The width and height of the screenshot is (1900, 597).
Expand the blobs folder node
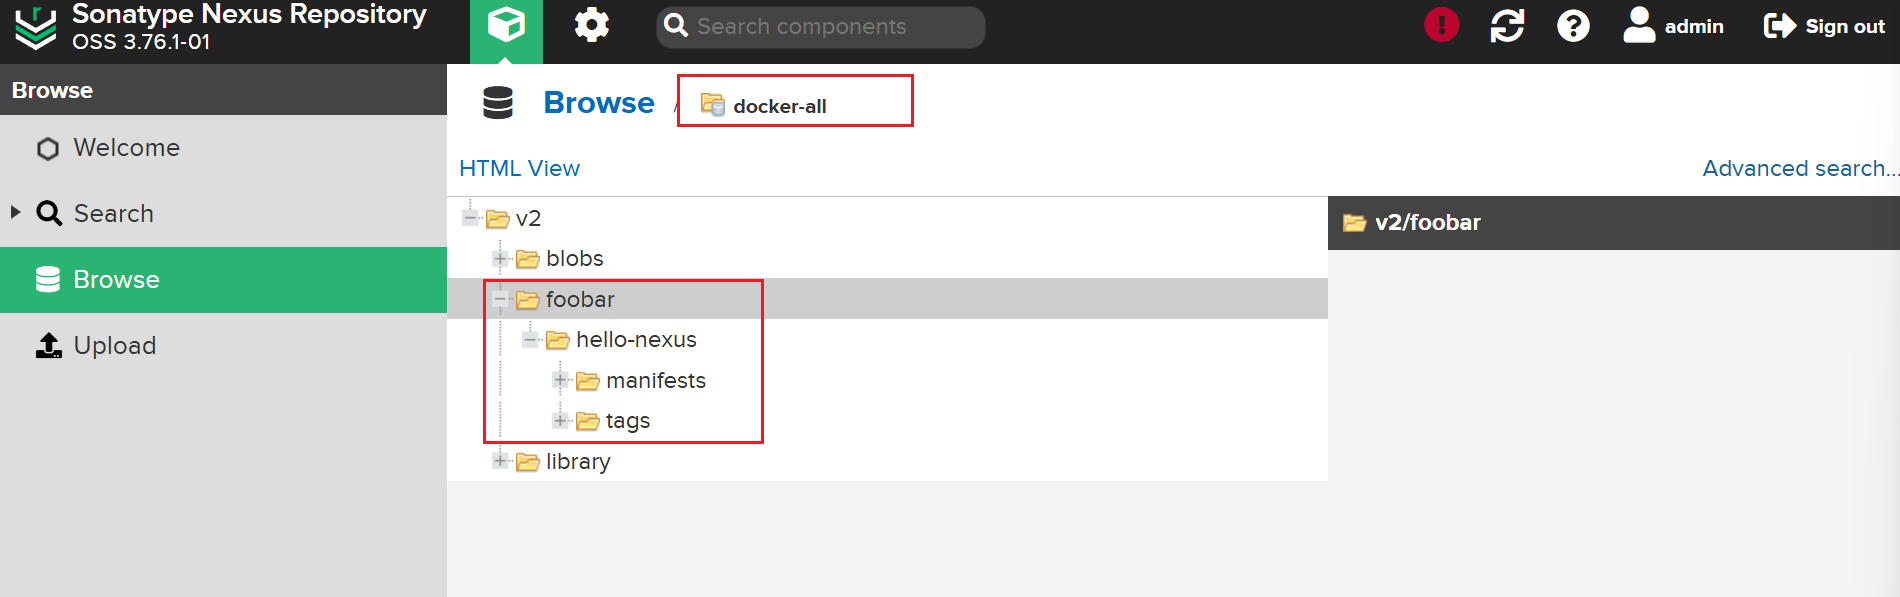500,258
